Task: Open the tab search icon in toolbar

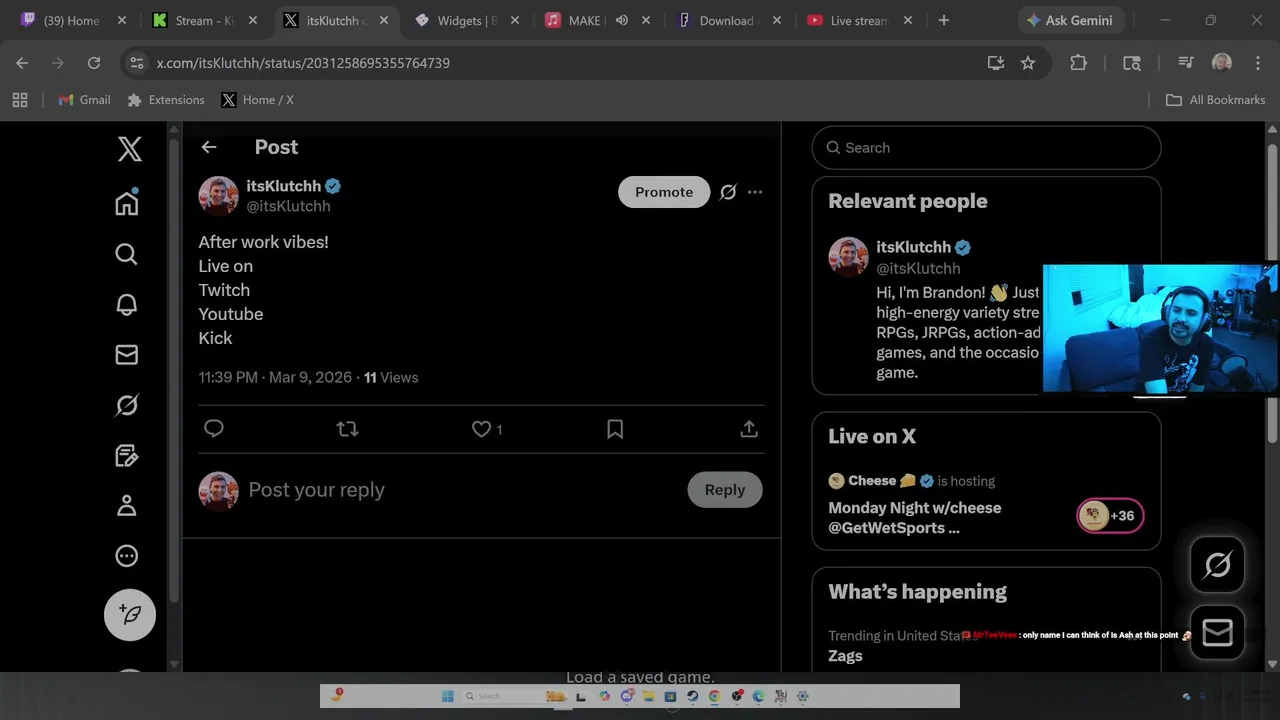Action: tap(1132, 63)
